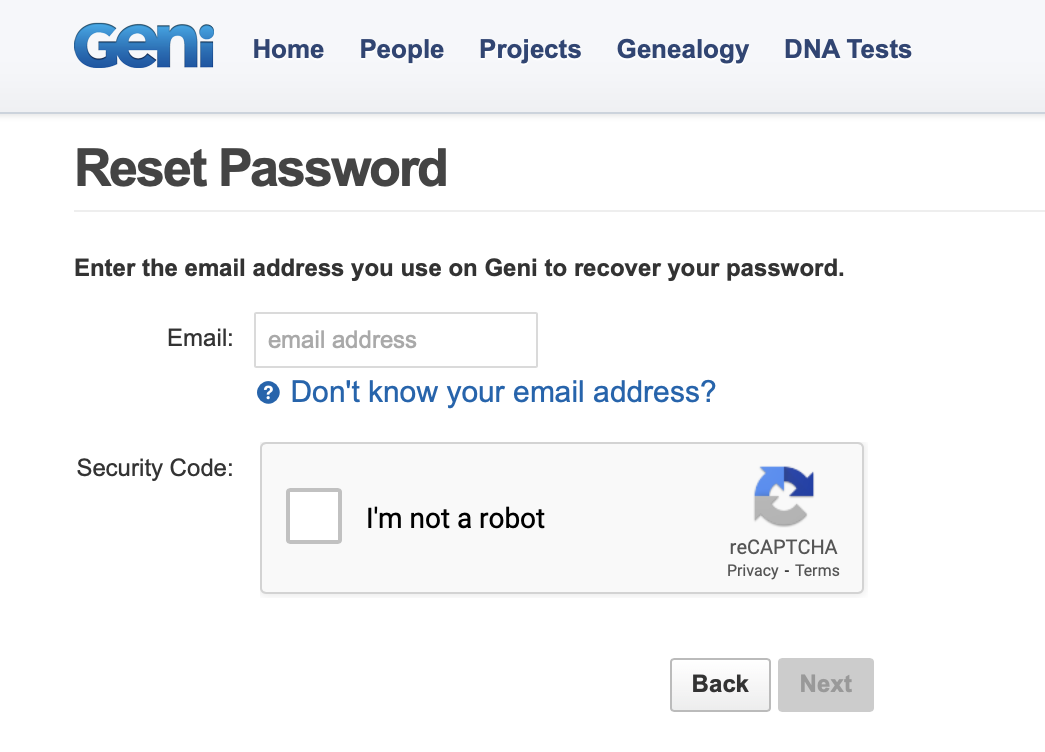Click the Geni logo
The width and height of the screenshot is (1045, 752).
click(x=142, y=45)
